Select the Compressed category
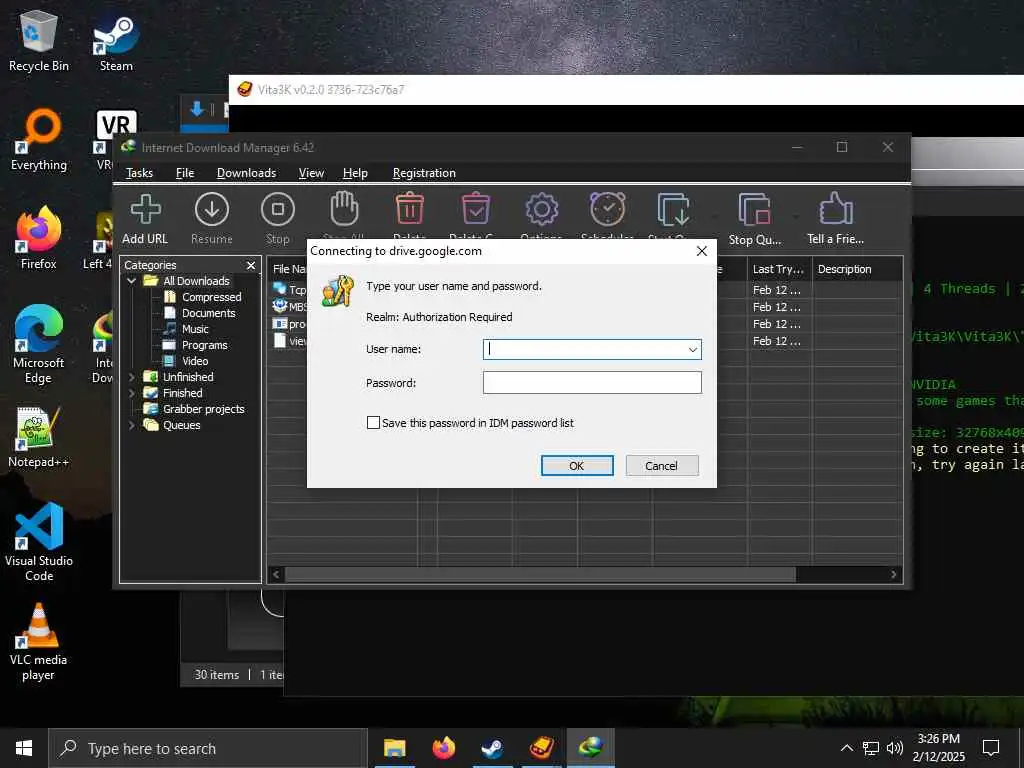Image resolution: width=1024 pixels, height=768 pixels. point(212,297)
